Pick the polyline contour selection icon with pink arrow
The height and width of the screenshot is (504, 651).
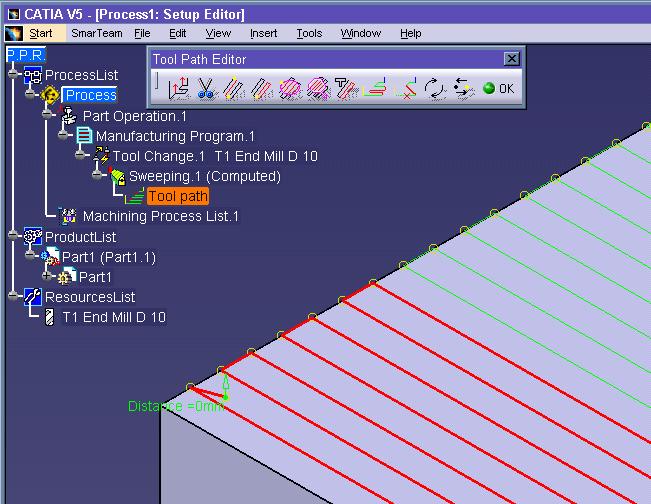[318, 88]
